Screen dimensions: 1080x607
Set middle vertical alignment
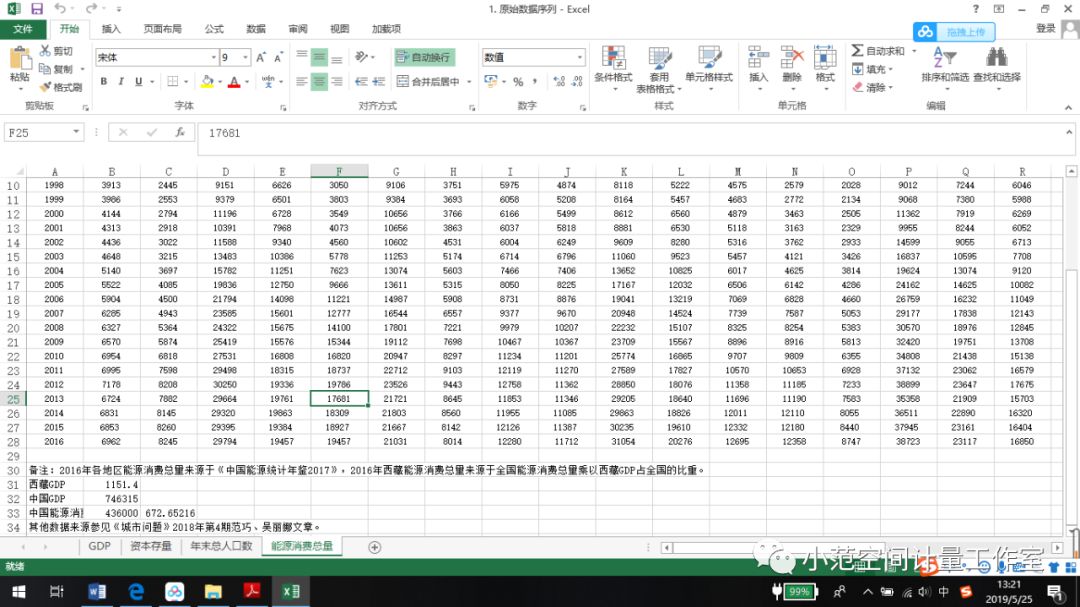click(x=319, y=58)
